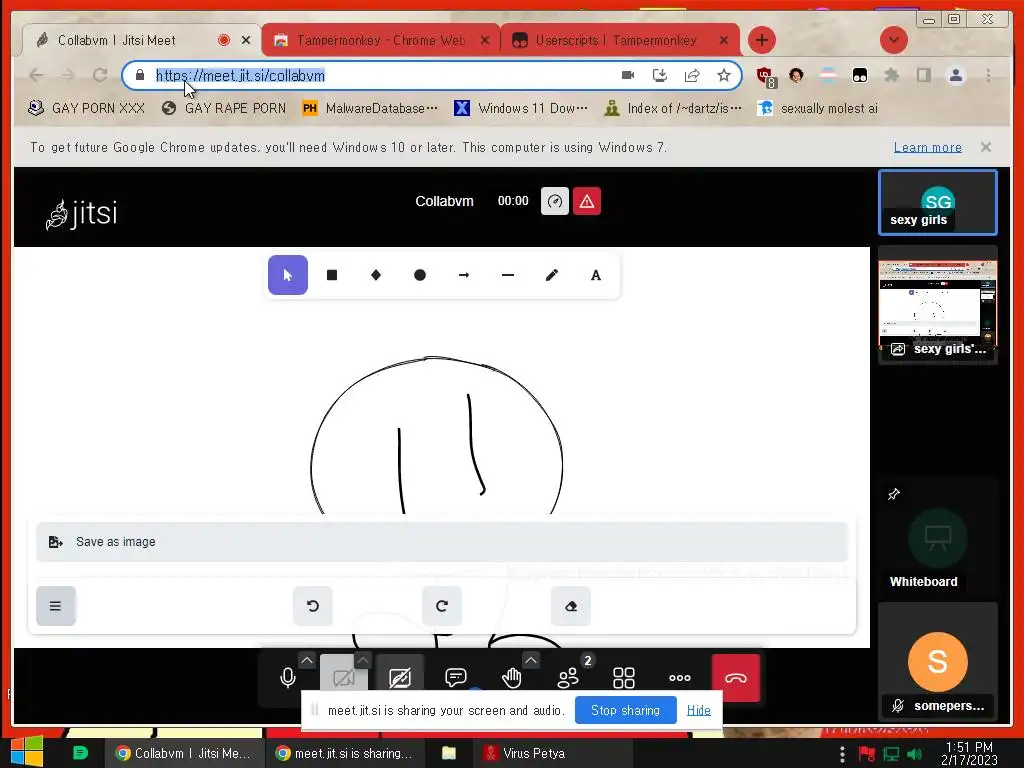
Task: Open the participants list
Action: (568, 678)
